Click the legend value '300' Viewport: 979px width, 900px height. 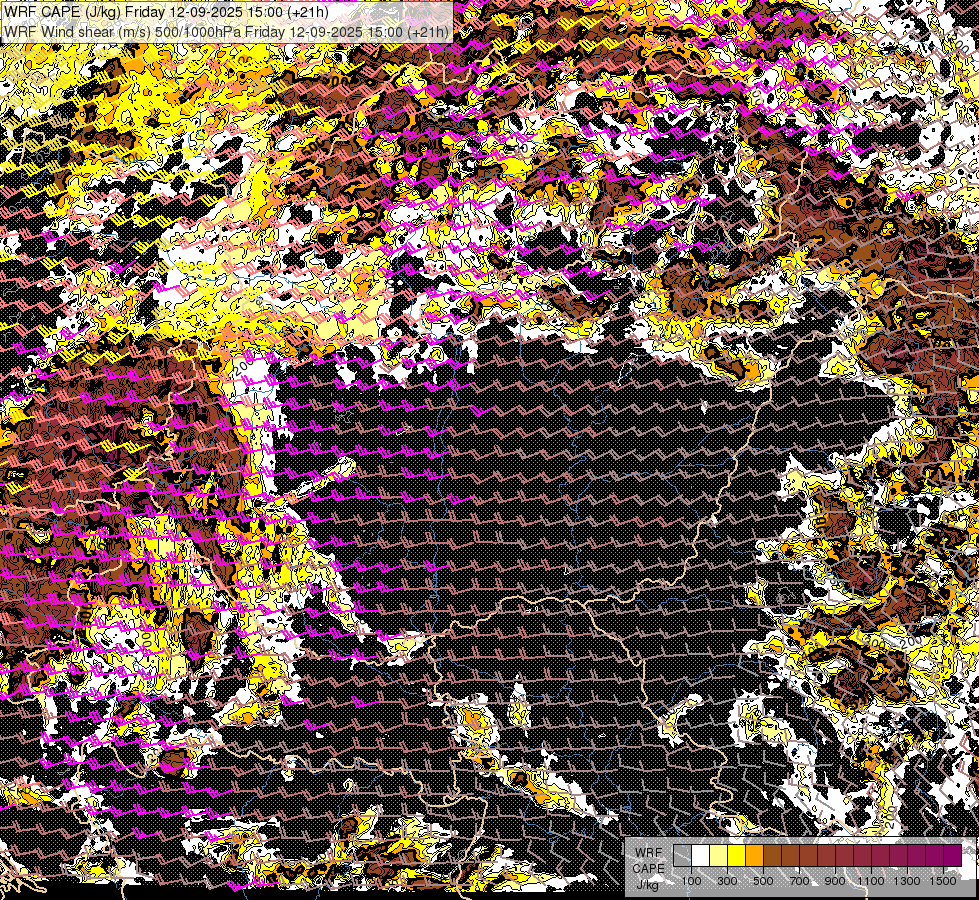point(727,881)
